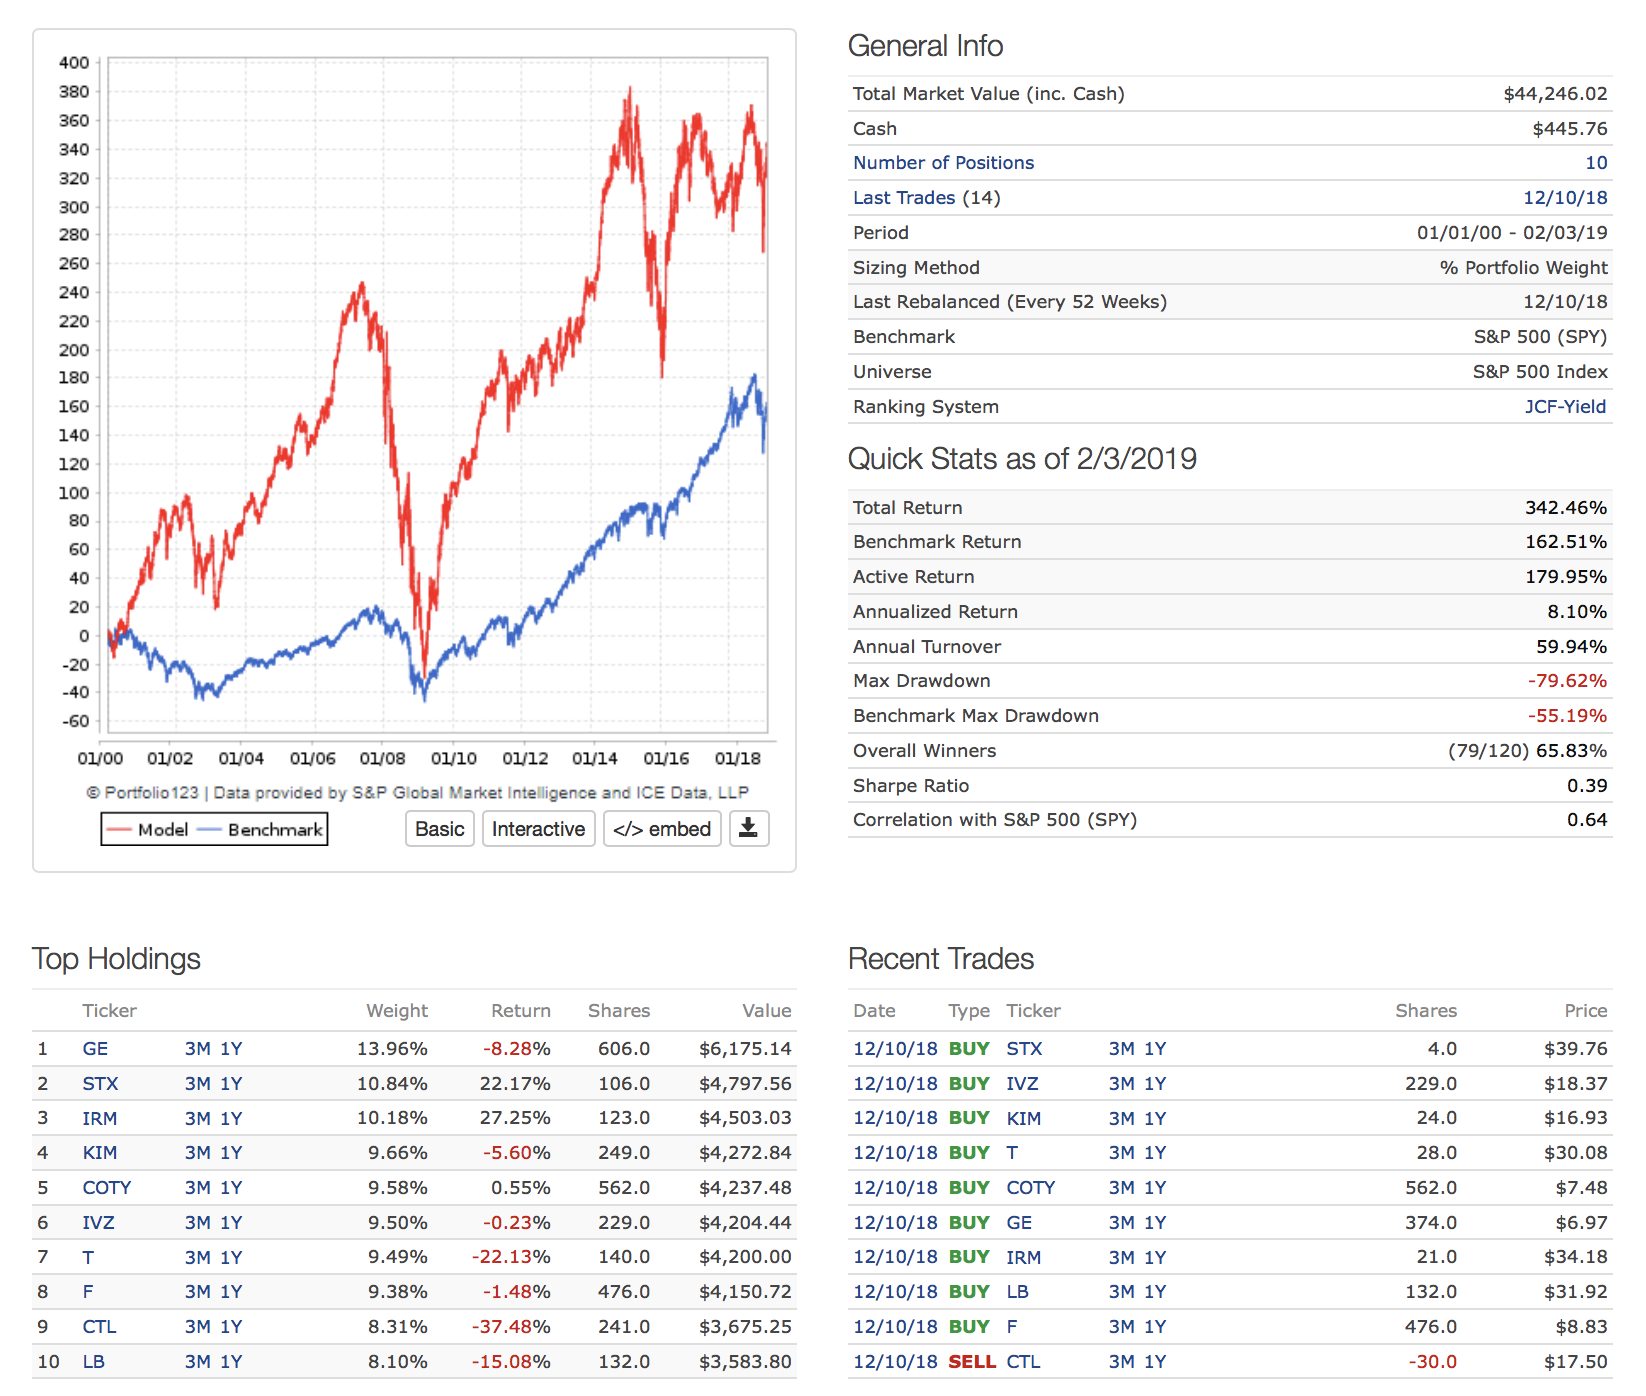Open 3M chart for KIM recent trade
The width and height of the screenshot is (1646, 1396).
(1121, 1119)
